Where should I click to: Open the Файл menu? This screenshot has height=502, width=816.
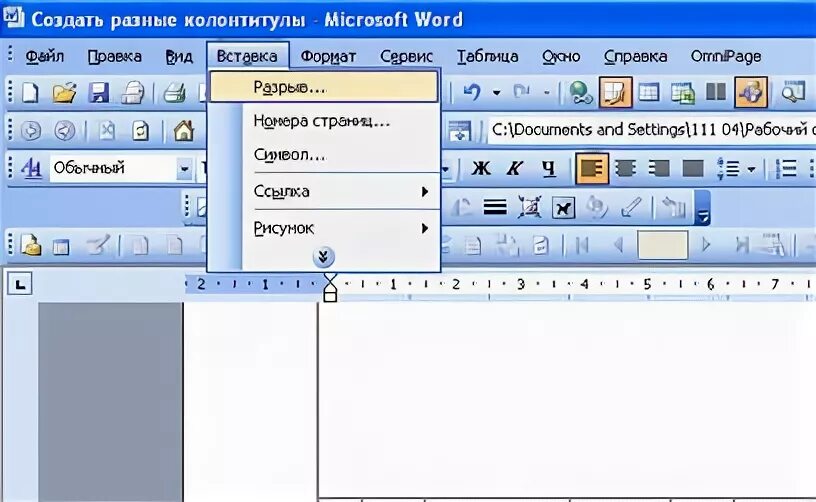click(45, 56)
